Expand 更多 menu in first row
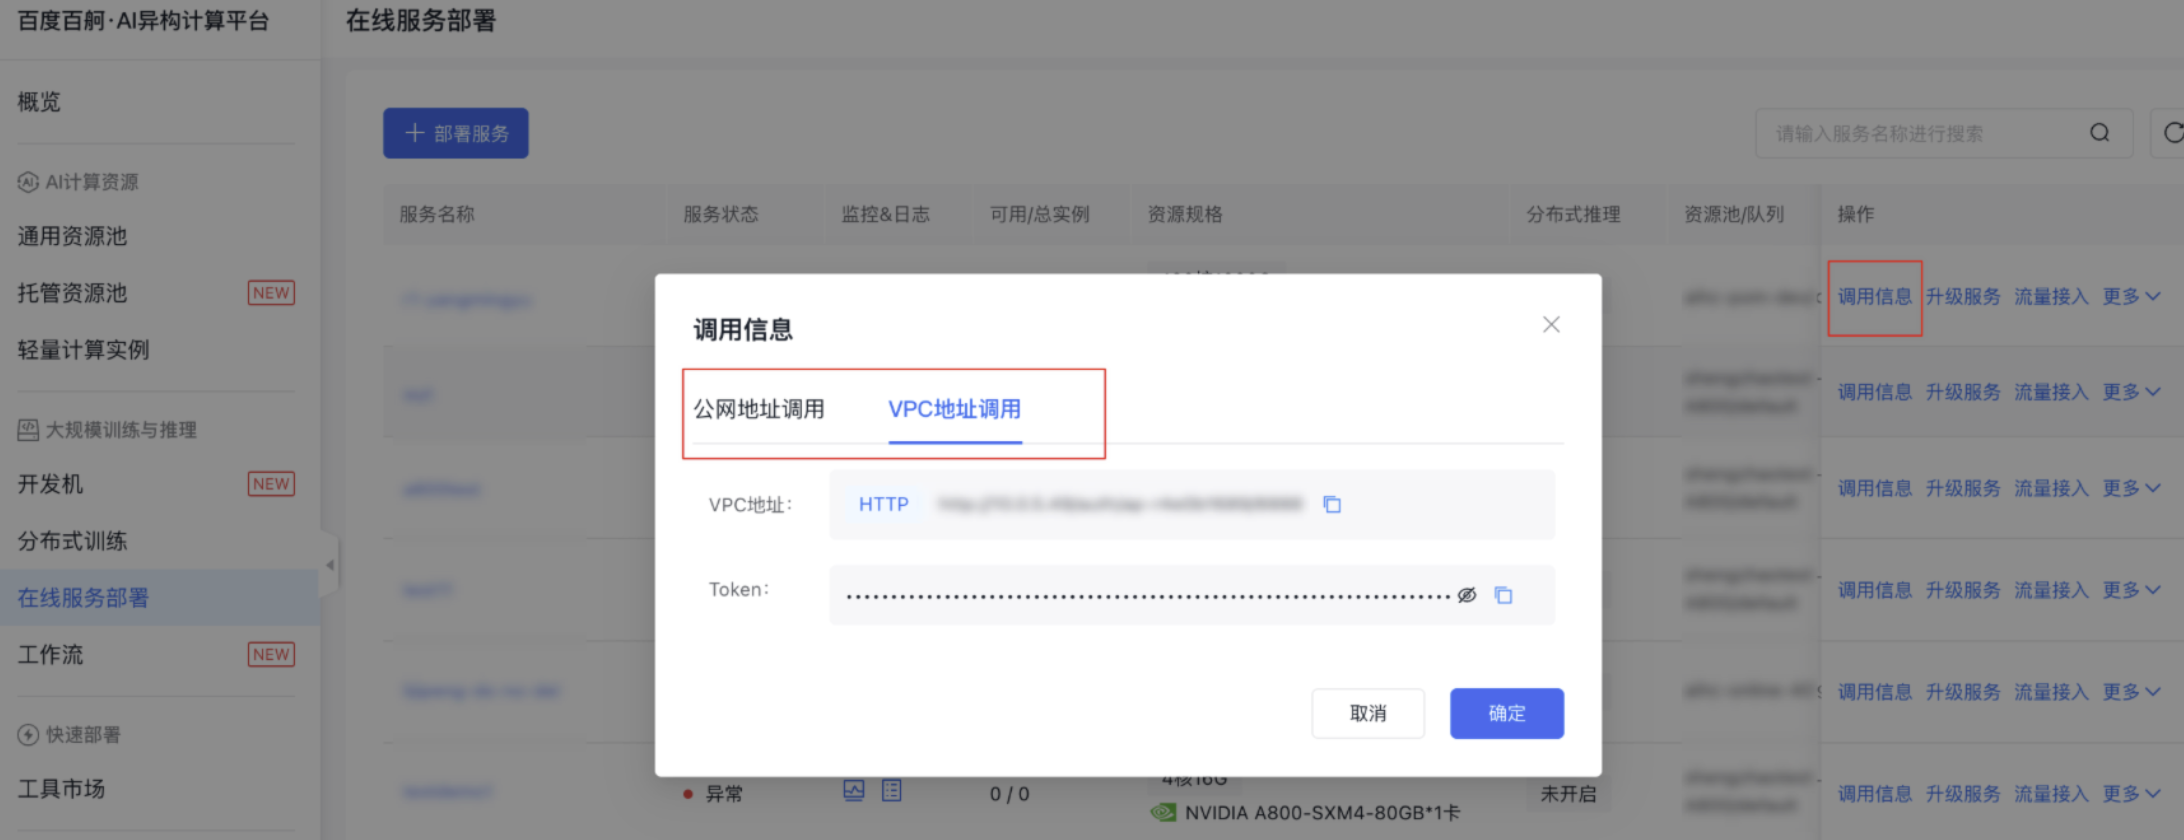2184x840 pixels. (2131, 296)
